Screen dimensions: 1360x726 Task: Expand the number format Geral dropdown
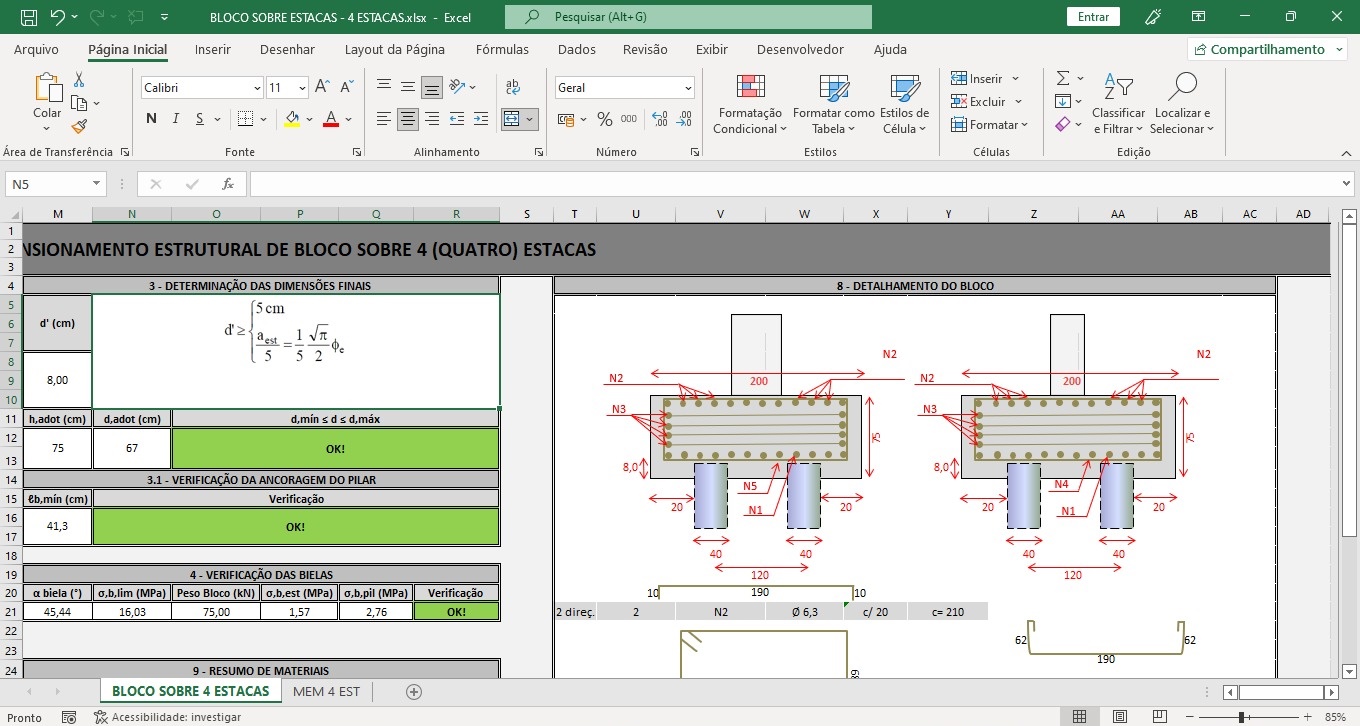[688, 88]
